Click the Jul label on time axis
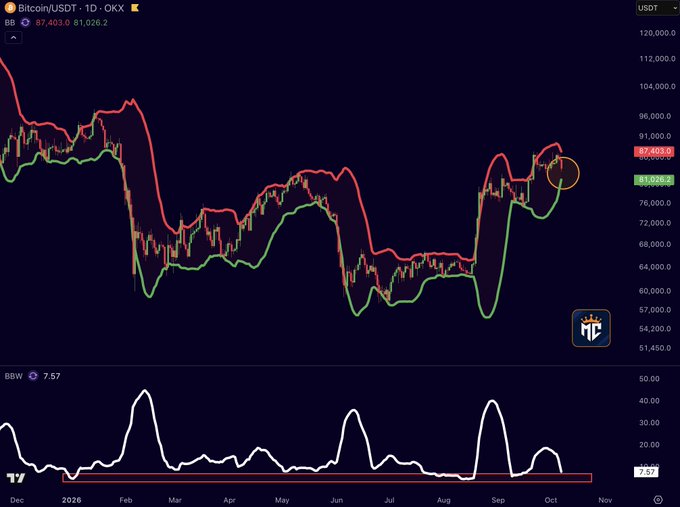The width and height of the screenshot is (680, 507). tap(389, 500)
